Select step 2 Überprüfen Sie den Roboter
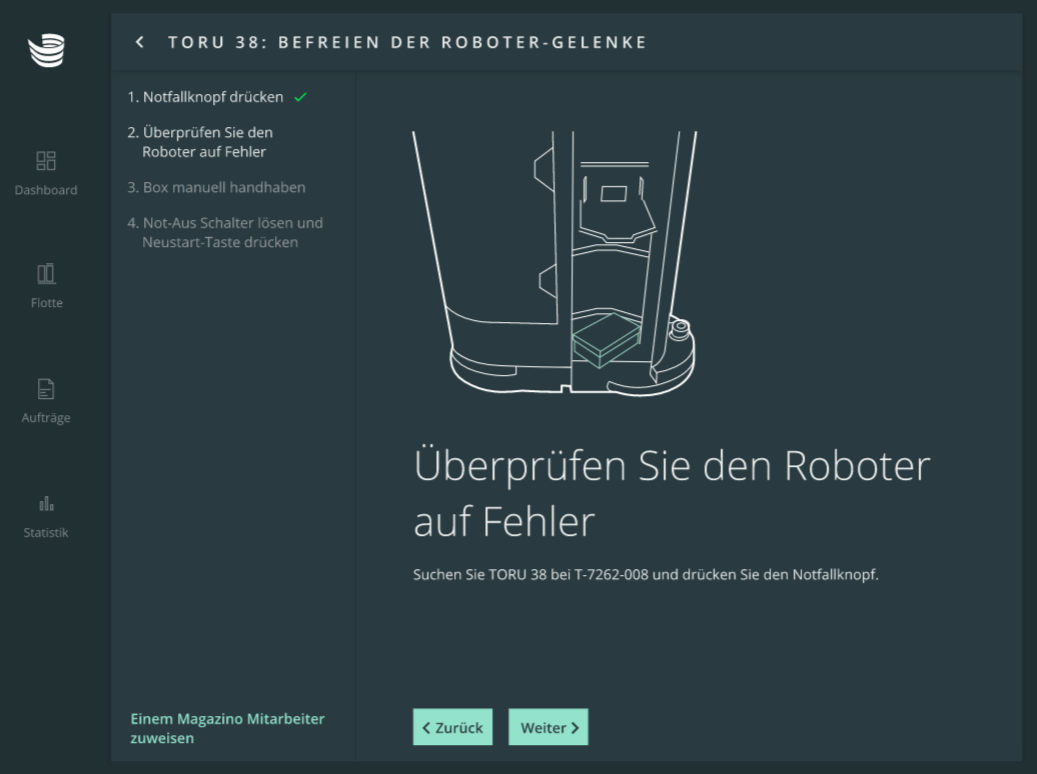The height and width of the screenshot is (774, 1037). tap(204, 142)
